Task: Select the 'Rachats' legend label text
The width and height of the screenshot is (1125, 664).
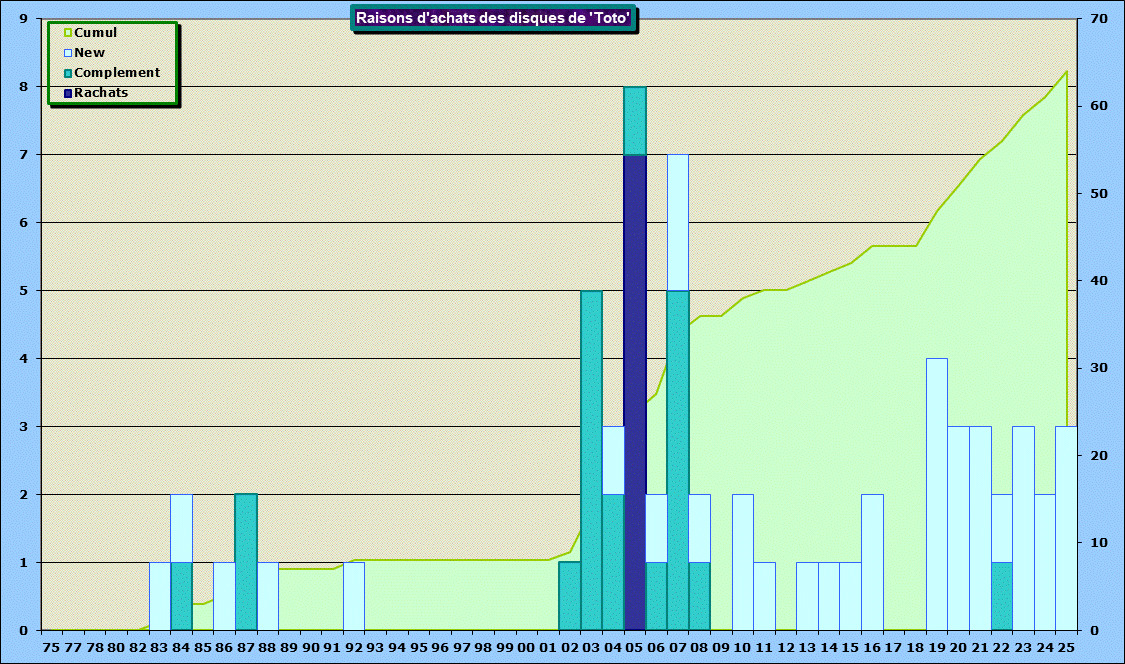Action: [x=101, y=93]
